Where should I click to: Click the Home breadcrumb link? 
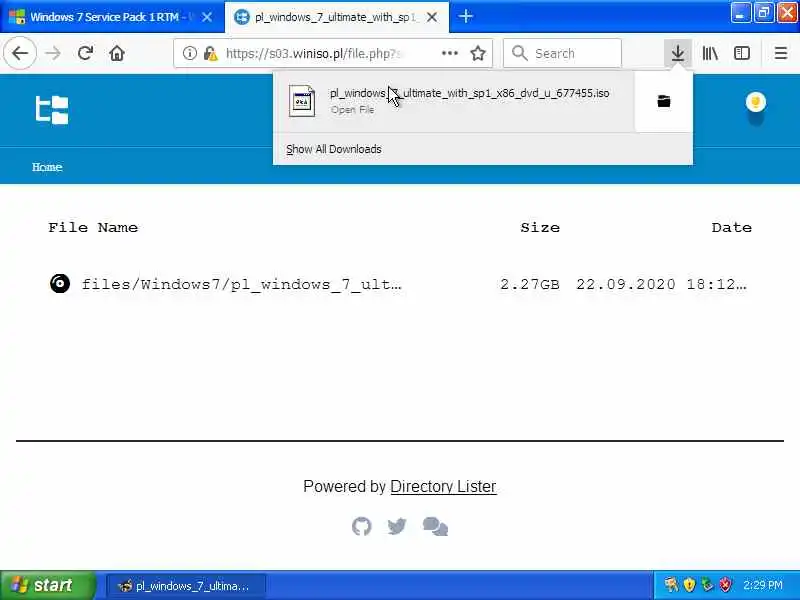[x=47, y=167]
